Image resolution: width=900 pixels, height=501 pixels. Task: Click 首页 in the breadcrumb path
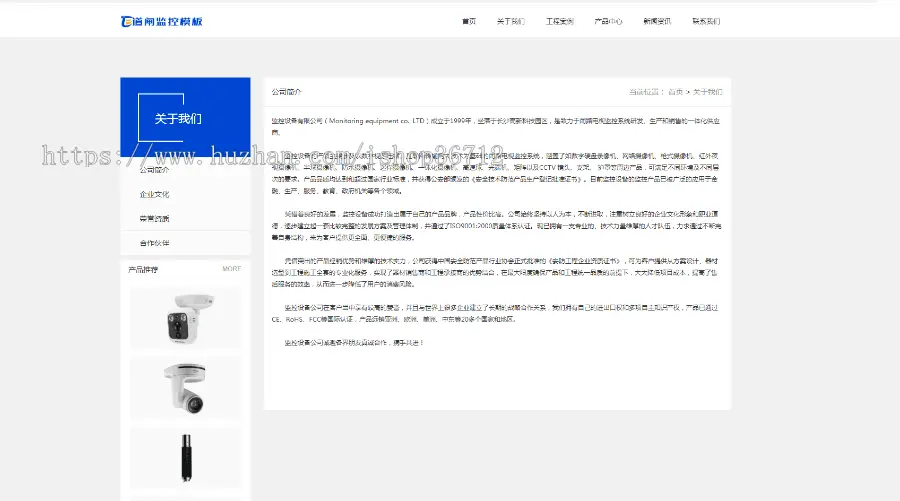(x=676, y=92)
